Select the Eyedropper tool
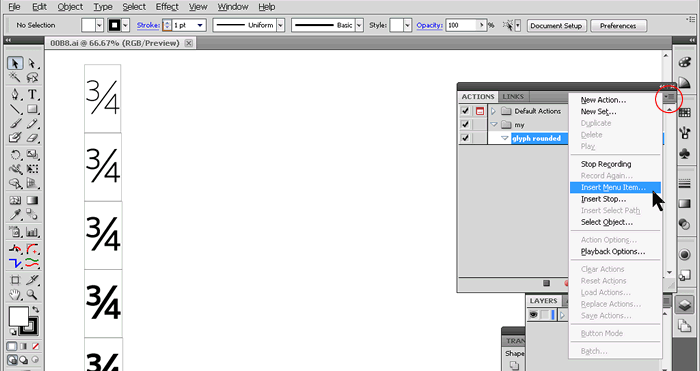700x371 pixels. tap(15, 215)
